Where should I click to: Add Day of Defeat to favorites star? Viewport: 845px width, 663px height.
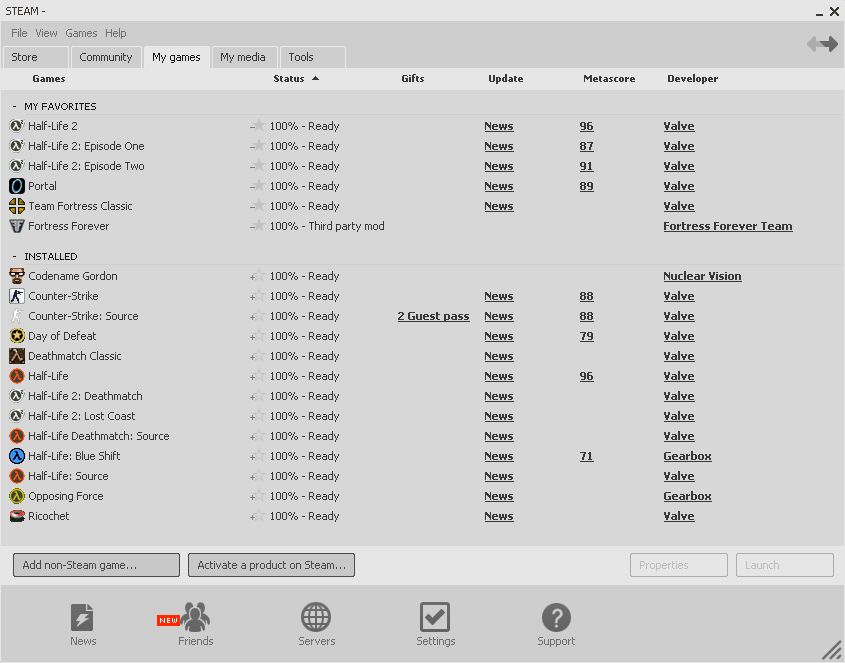(257, 336)
